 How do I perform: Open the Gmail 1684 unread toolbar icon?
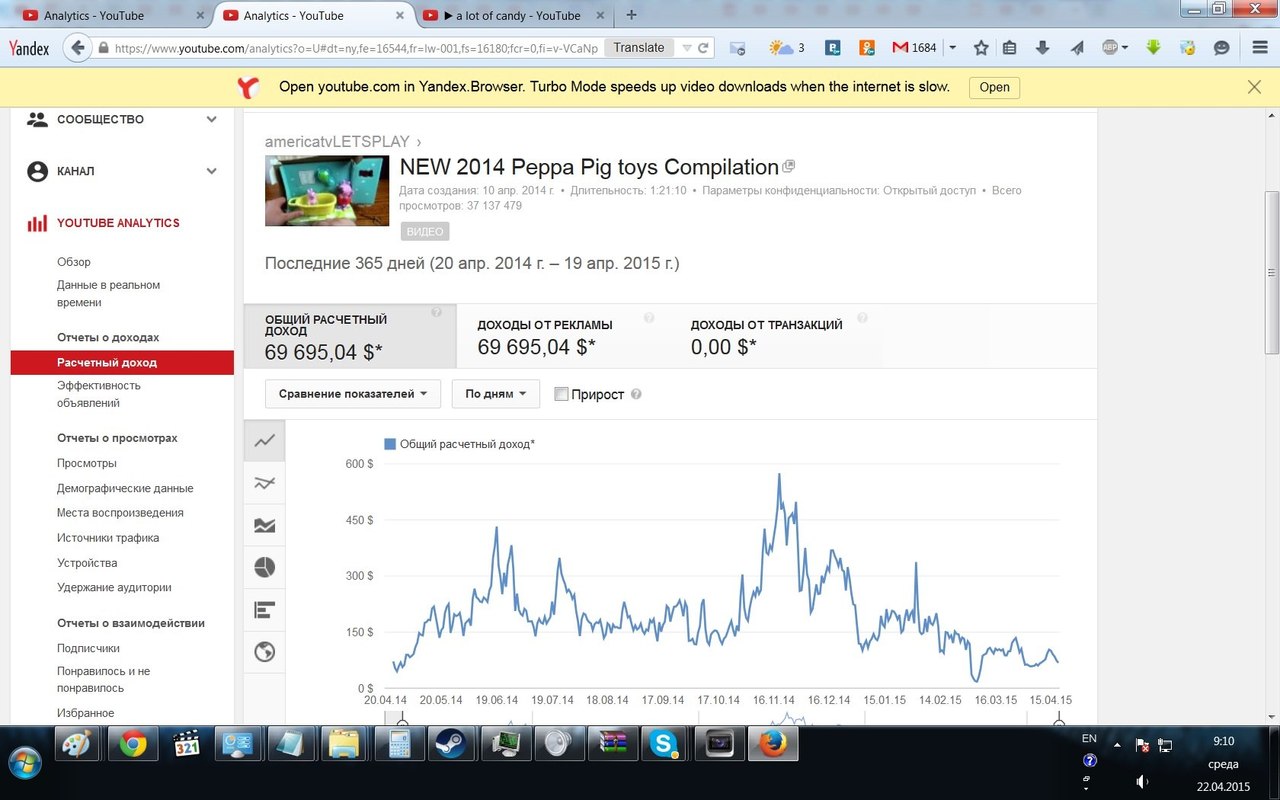pos(914,48)
